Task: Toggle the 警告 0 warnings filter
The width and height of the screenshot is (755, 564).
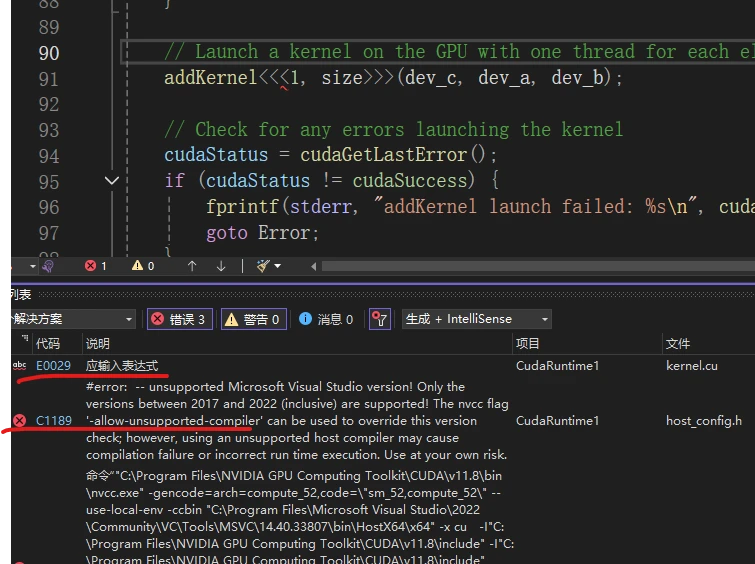Action: pos(254,319)
